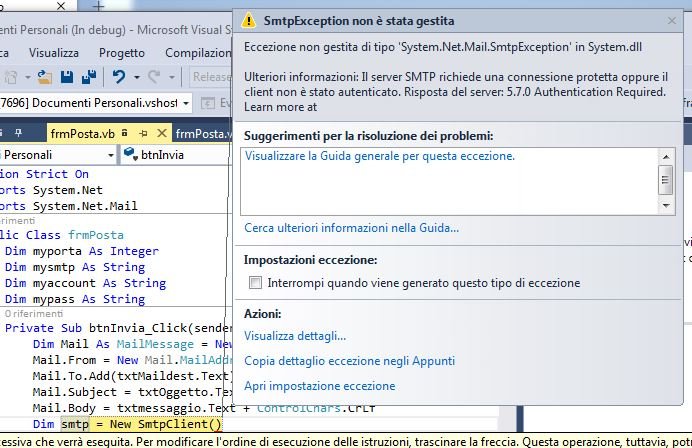692x448 pixels.
Task: Click the Mail.To.Add code line
Action: [132, 376]
